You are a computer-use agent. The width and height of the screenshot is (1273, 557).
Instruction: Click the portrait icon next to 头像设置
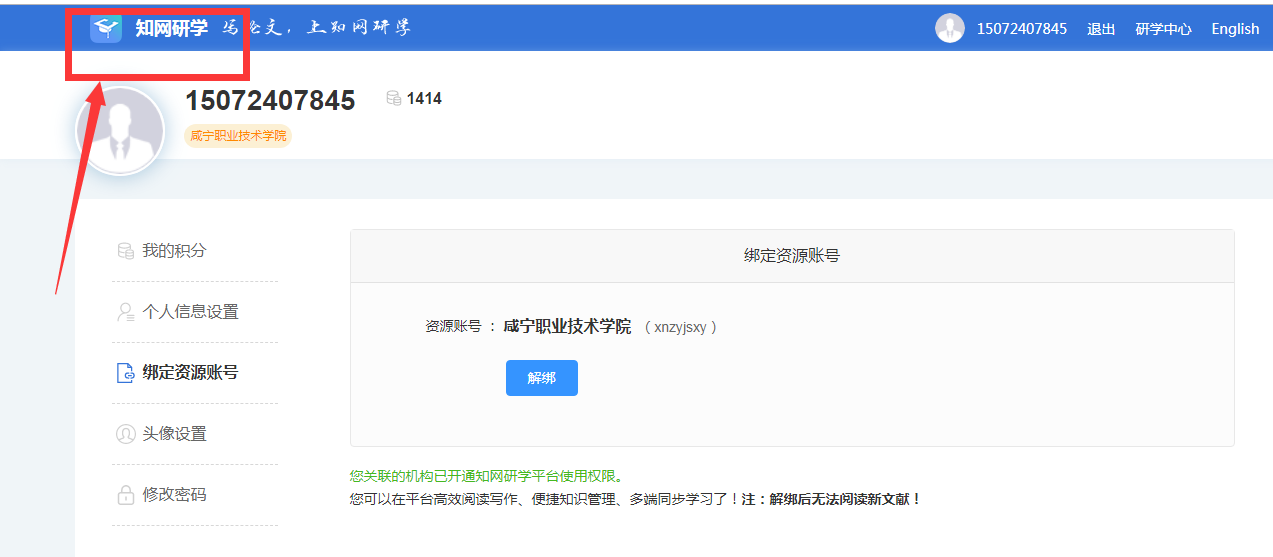(x=125, y=434)
